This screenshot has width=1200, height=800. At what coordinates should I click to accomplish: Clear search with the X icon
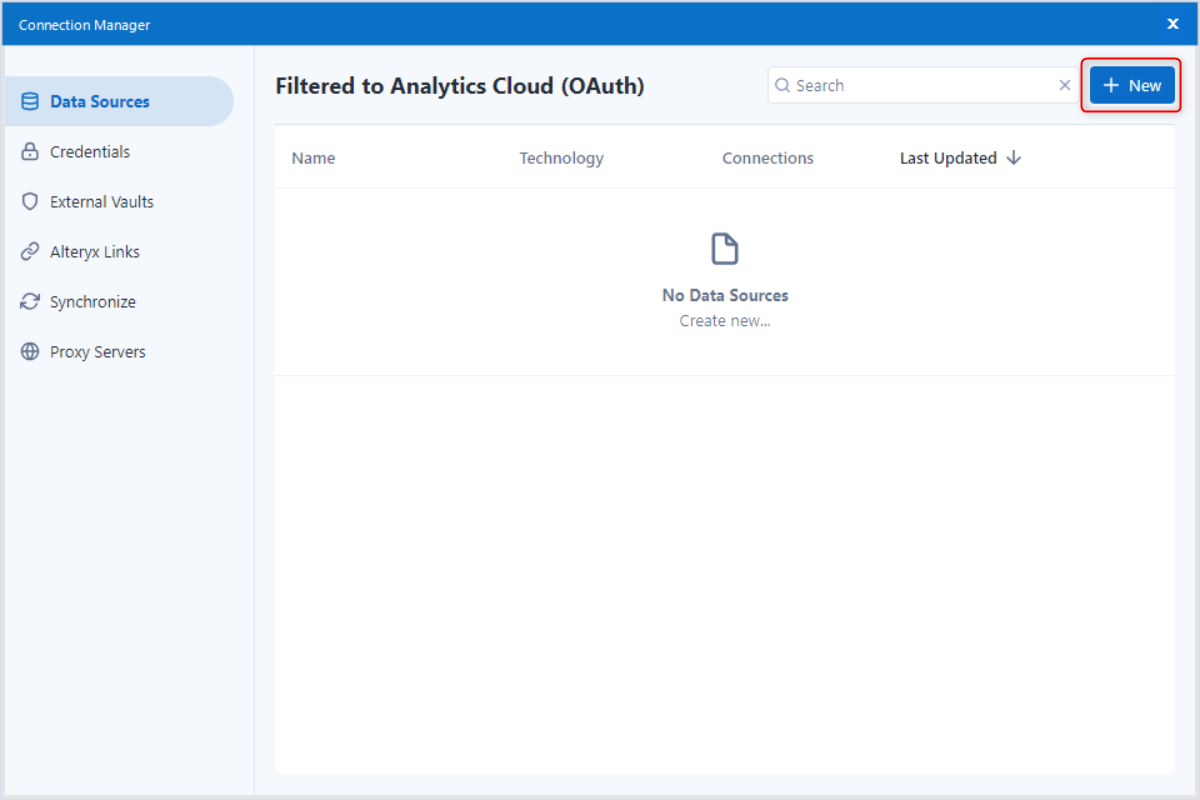click(1065, 86)
